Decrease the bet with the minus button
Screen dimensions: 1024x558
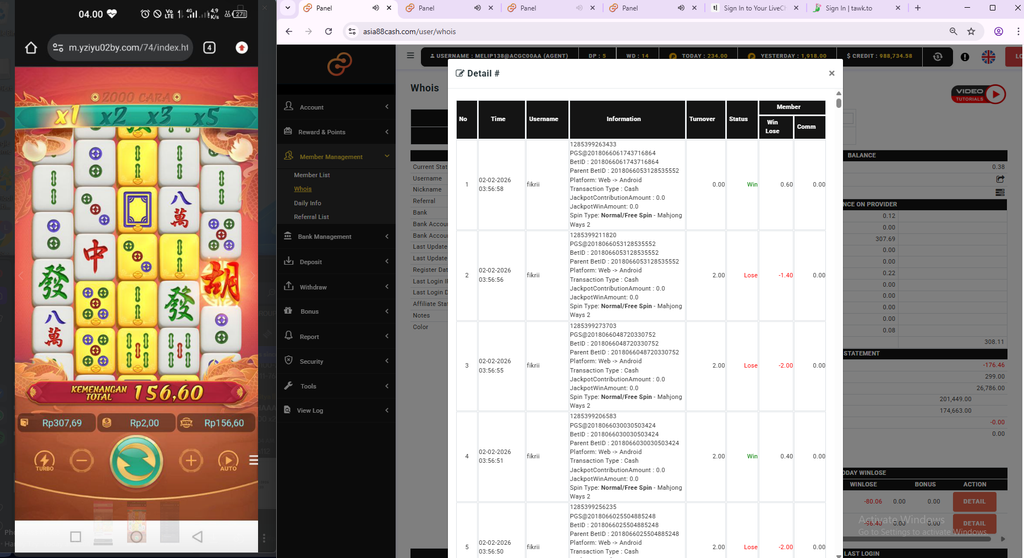pyautogui.click(x=82, y=461)
